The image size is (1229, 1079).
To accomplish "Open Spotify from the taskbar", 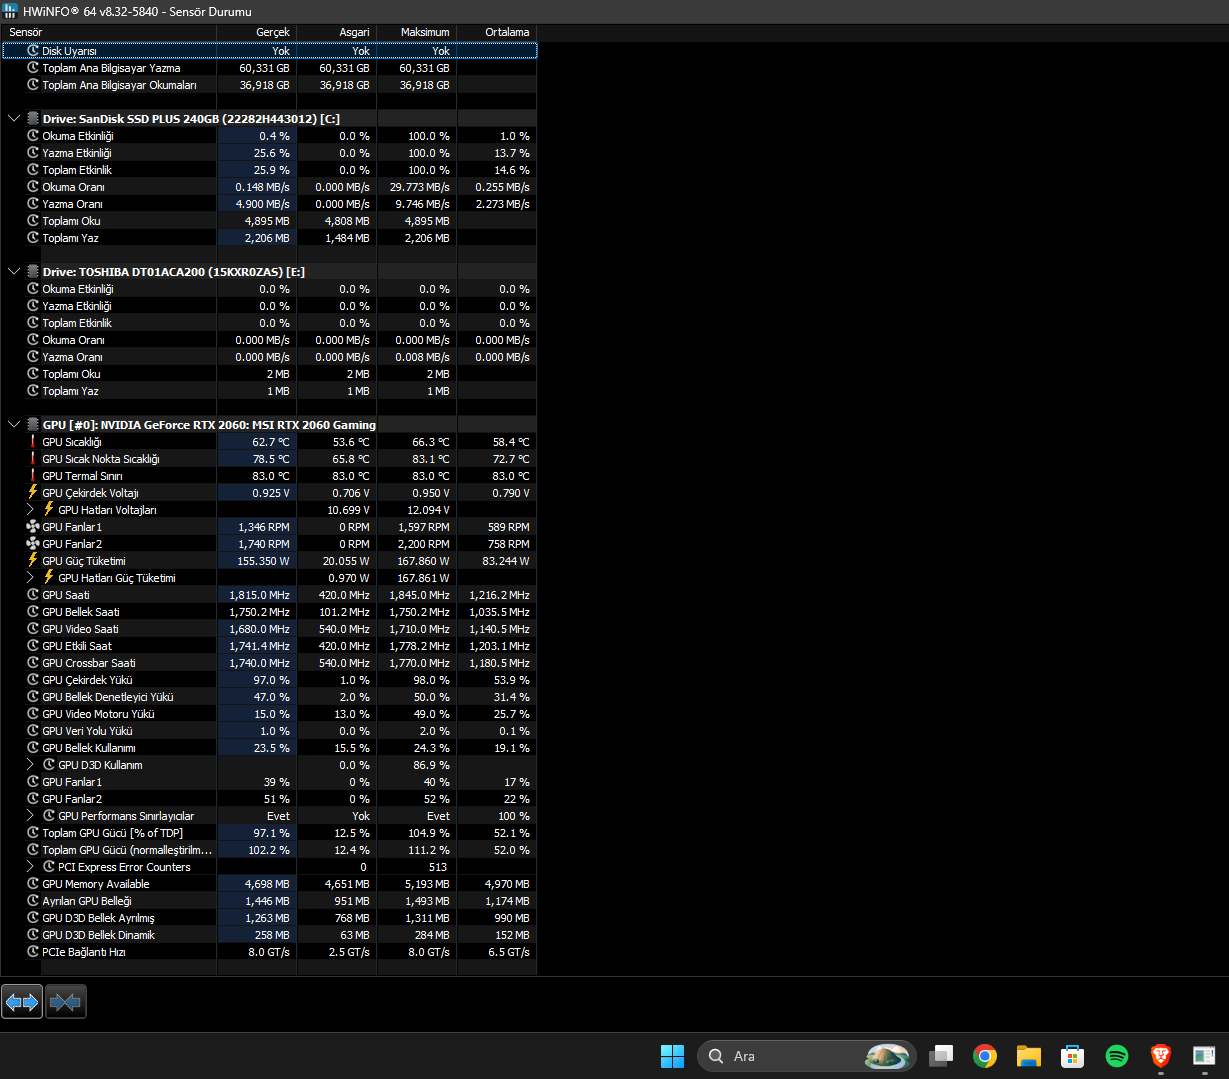I will 1117,1056.
